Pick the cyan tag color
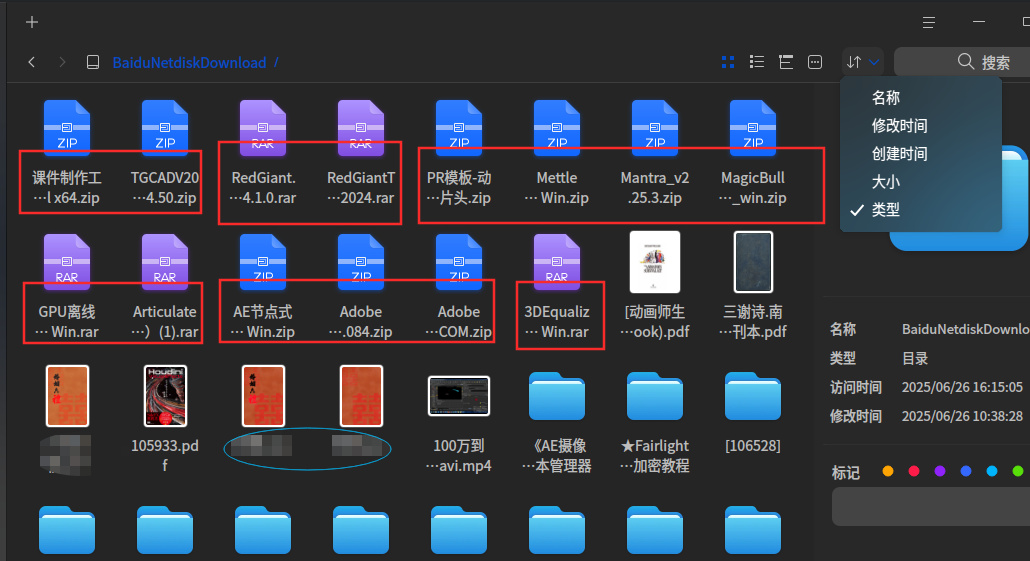 click(x=992, y=471)
